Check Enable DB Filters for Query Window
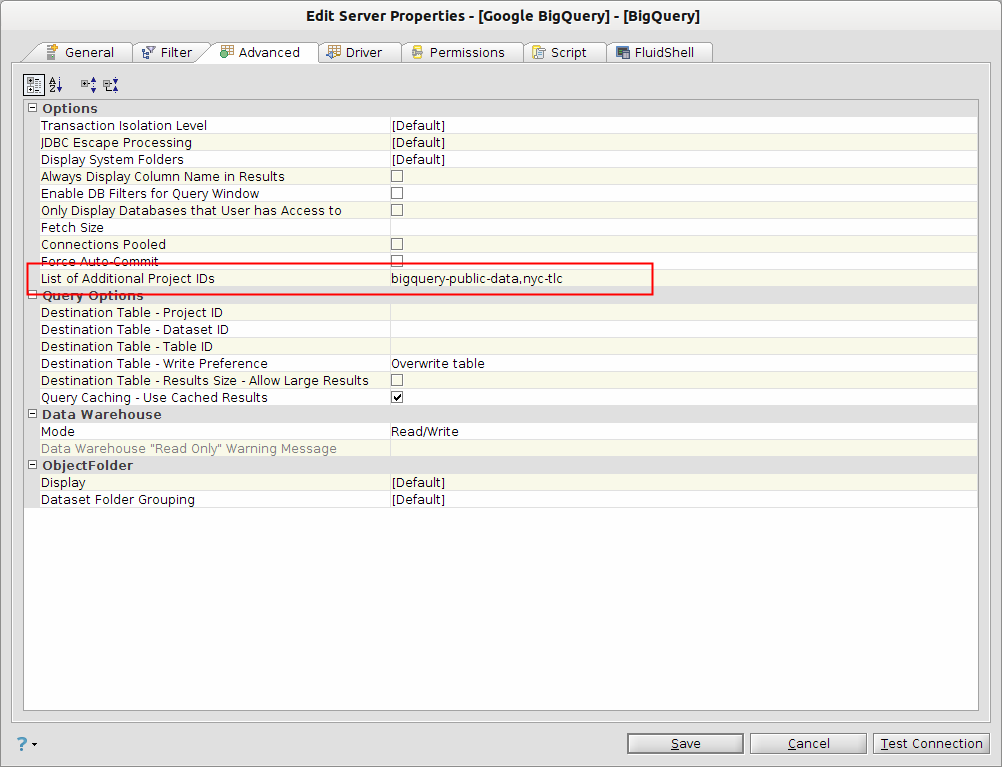The height and width of the screenshot is (767, 1002). tap(397, 193)
